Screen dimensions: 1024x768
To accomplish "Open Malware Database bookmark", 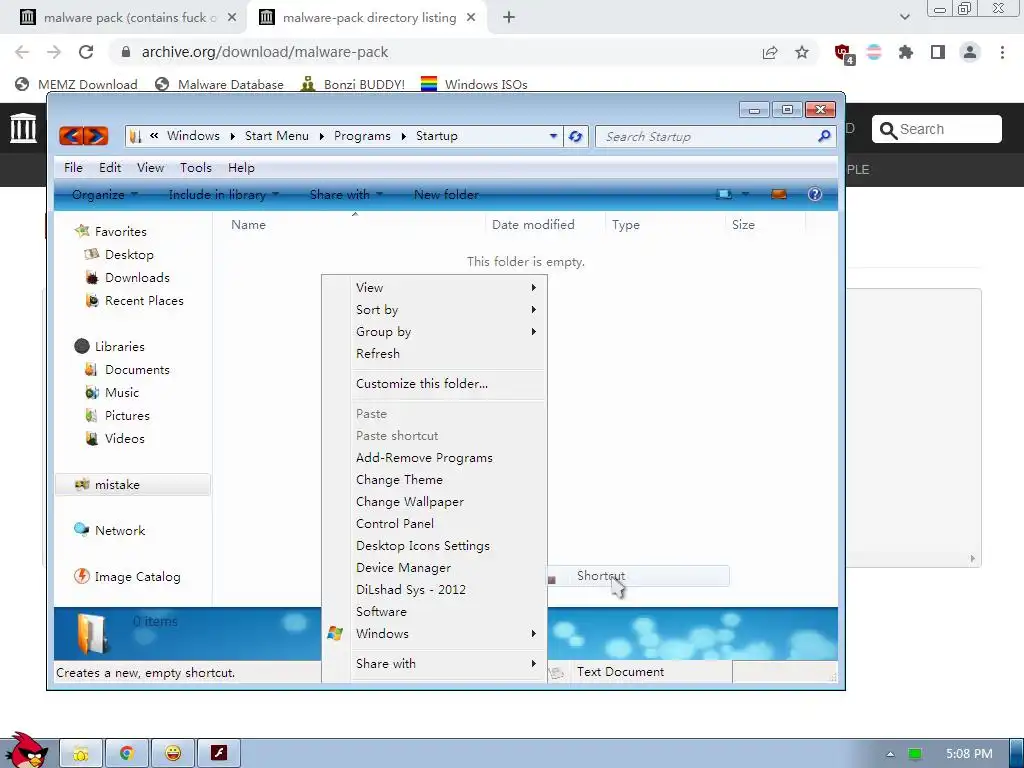I will pyautogui.click(x=219, y=84).
